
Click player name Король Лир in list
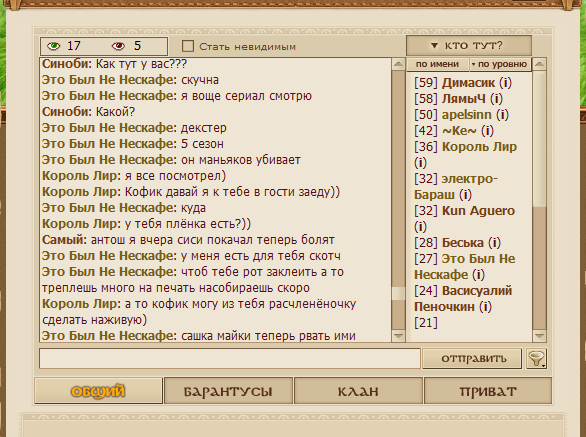(x=479, y=147)
